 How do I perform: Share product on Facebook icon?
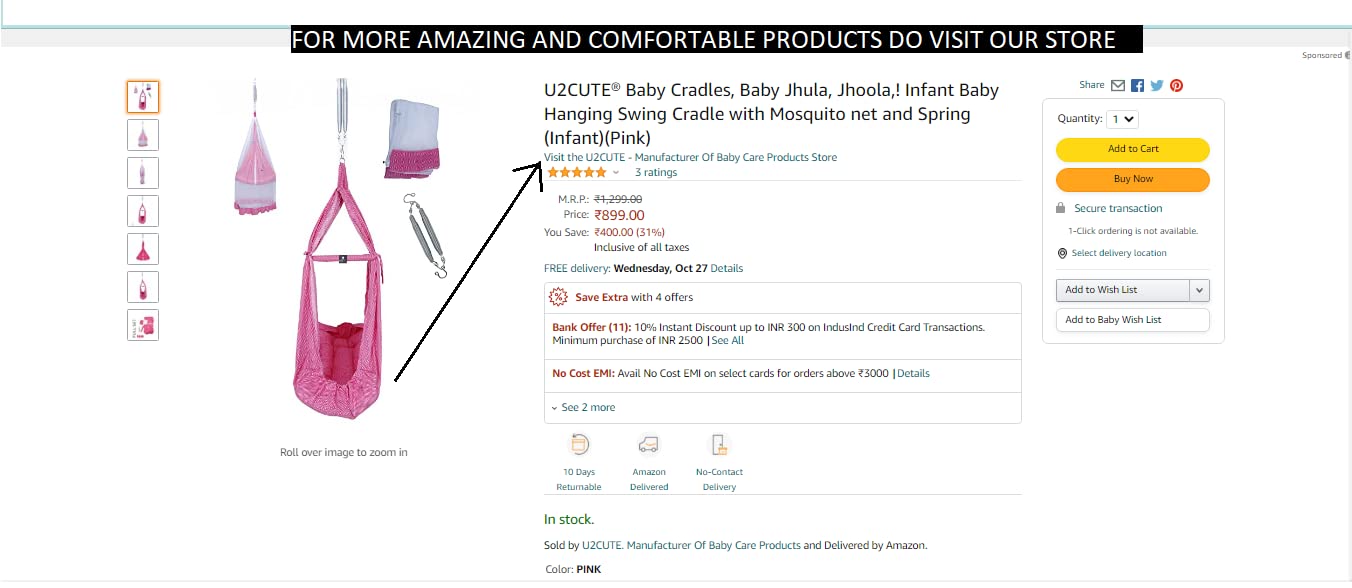[1138, 86]
